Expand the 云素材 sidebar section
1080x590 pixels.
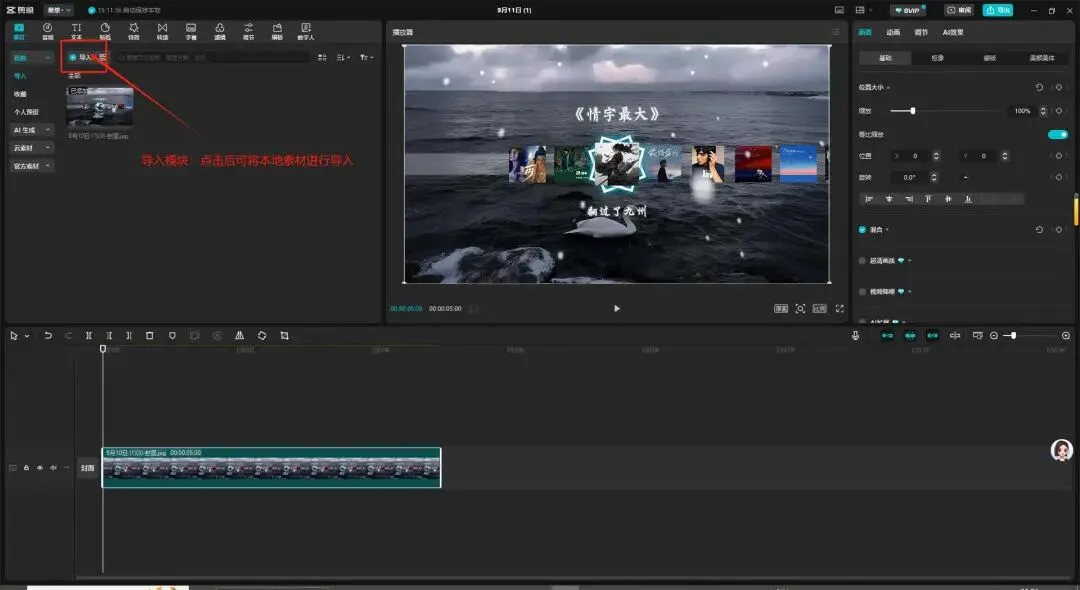[32, 148]
